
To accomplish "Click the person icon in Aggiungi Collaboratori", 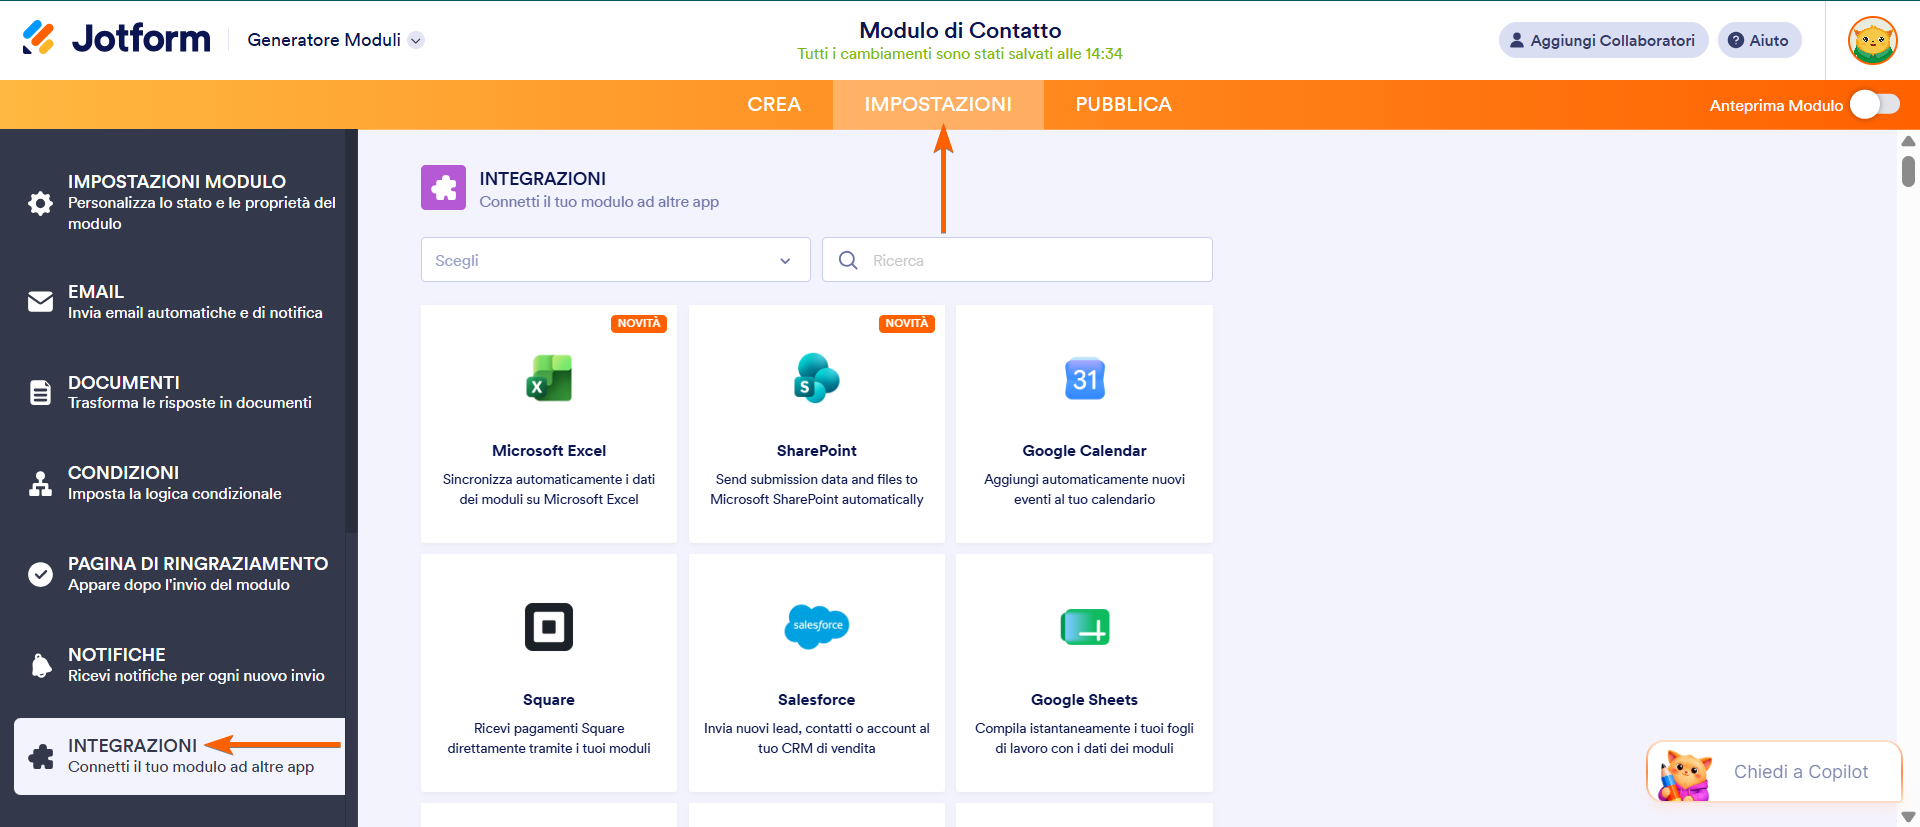I will pyautogui.click(x=1517, y=41).
